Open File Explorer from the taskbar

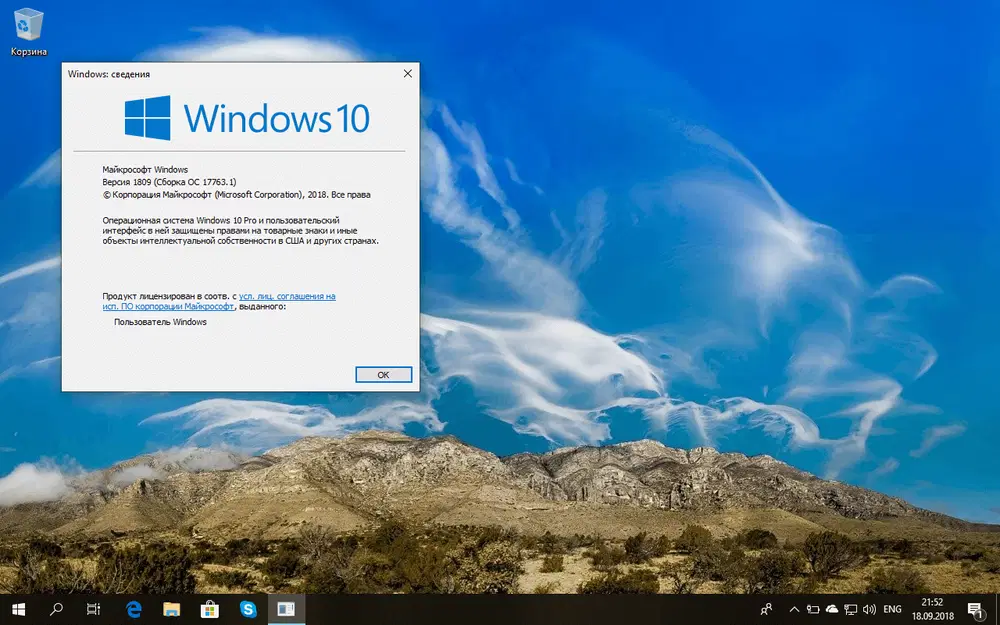[x=172, y=609]
